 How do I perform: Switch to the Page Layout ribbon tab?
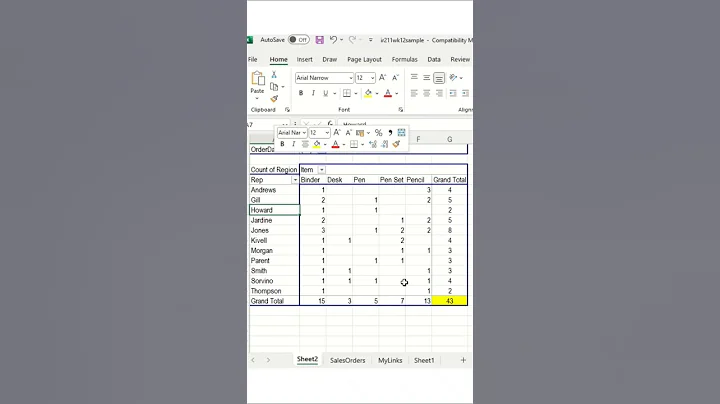[x=364, y=59]
